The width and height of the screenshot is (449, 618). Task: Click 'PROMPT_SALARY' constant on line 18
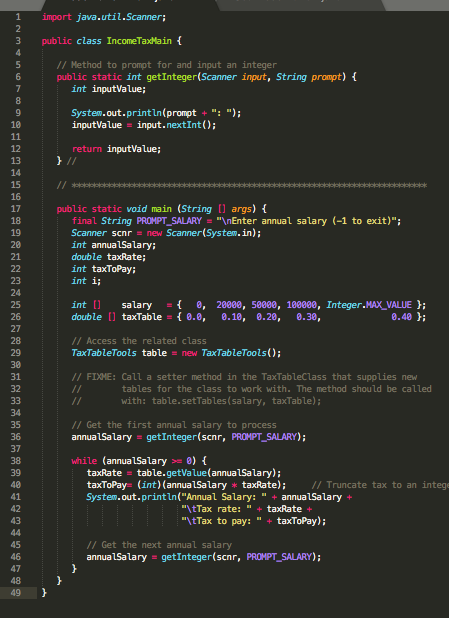coord(169,221)
